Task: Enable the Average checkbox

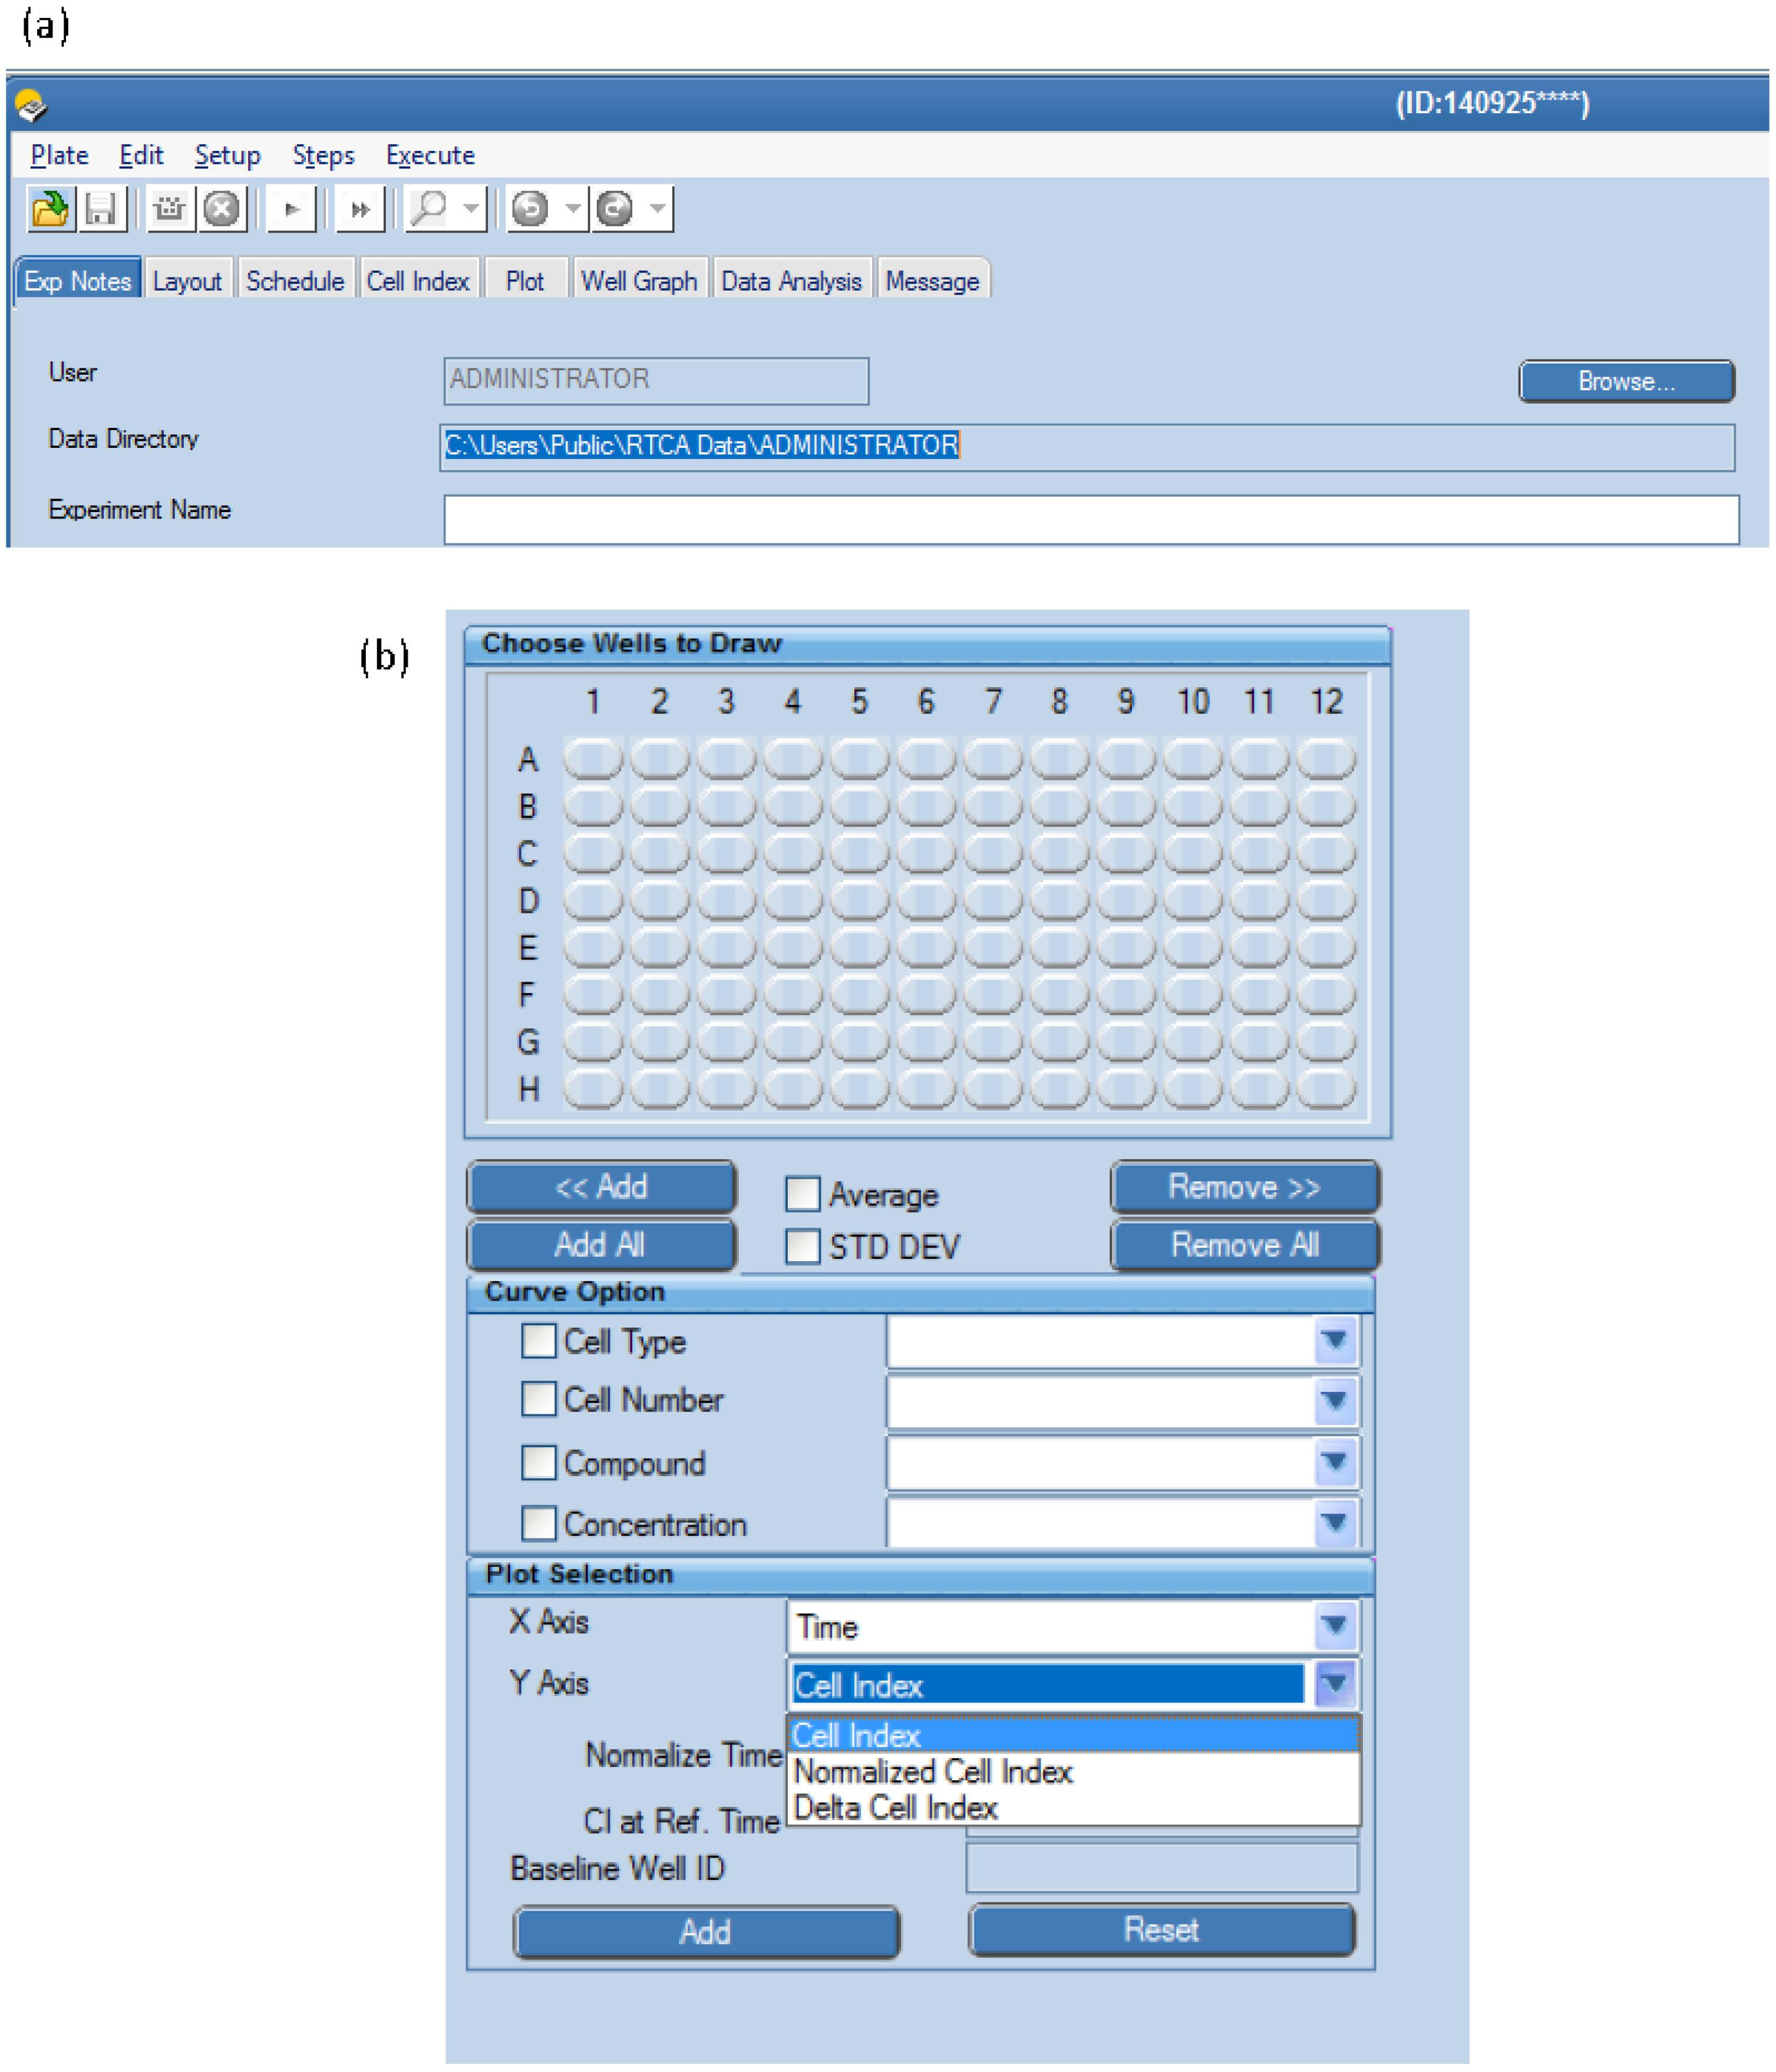Action: (802, 1193)
